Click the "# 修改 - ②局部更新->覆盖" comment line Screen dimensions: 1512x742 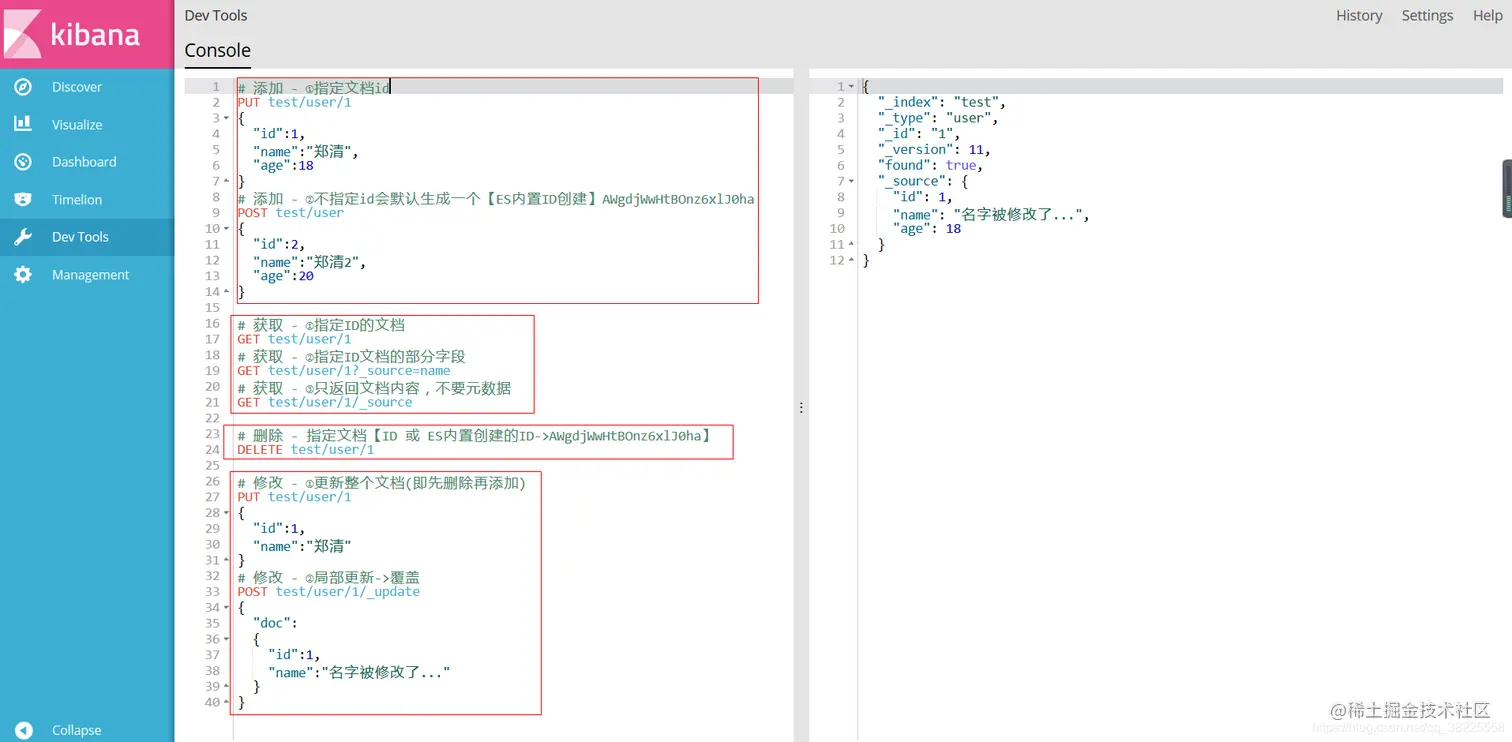tap(329, 577)
